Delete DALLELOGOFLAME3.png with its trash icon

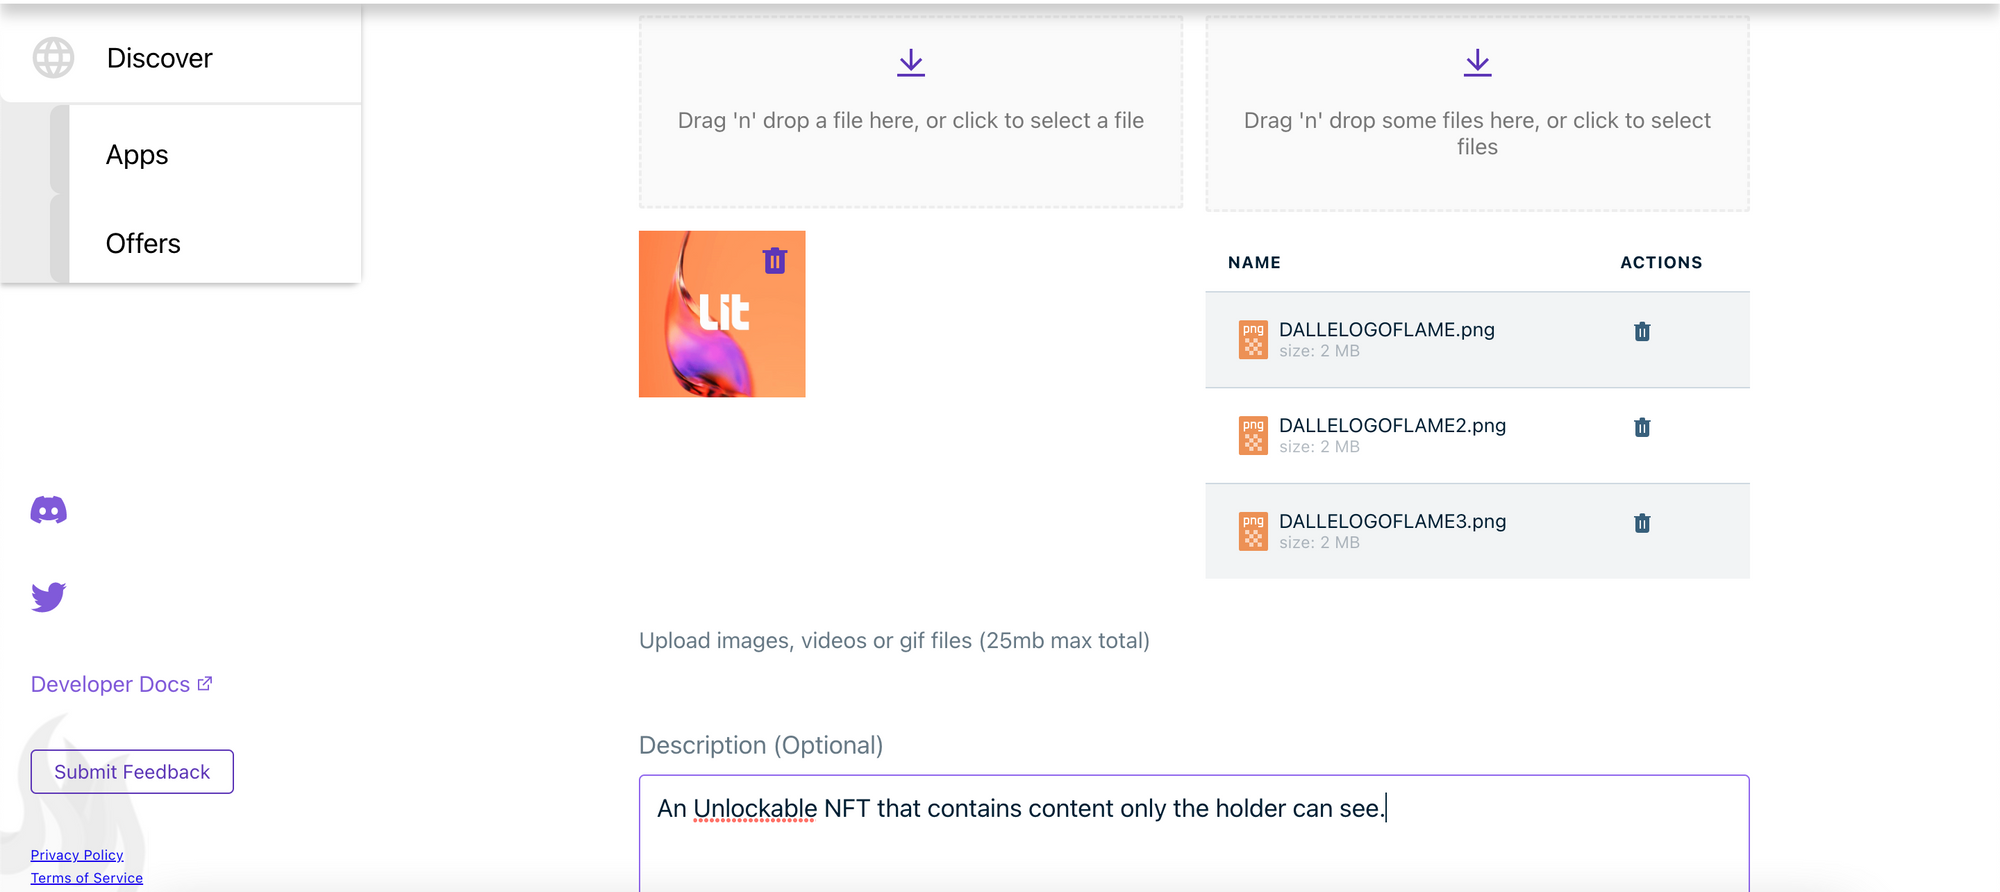coord(1642,523)
